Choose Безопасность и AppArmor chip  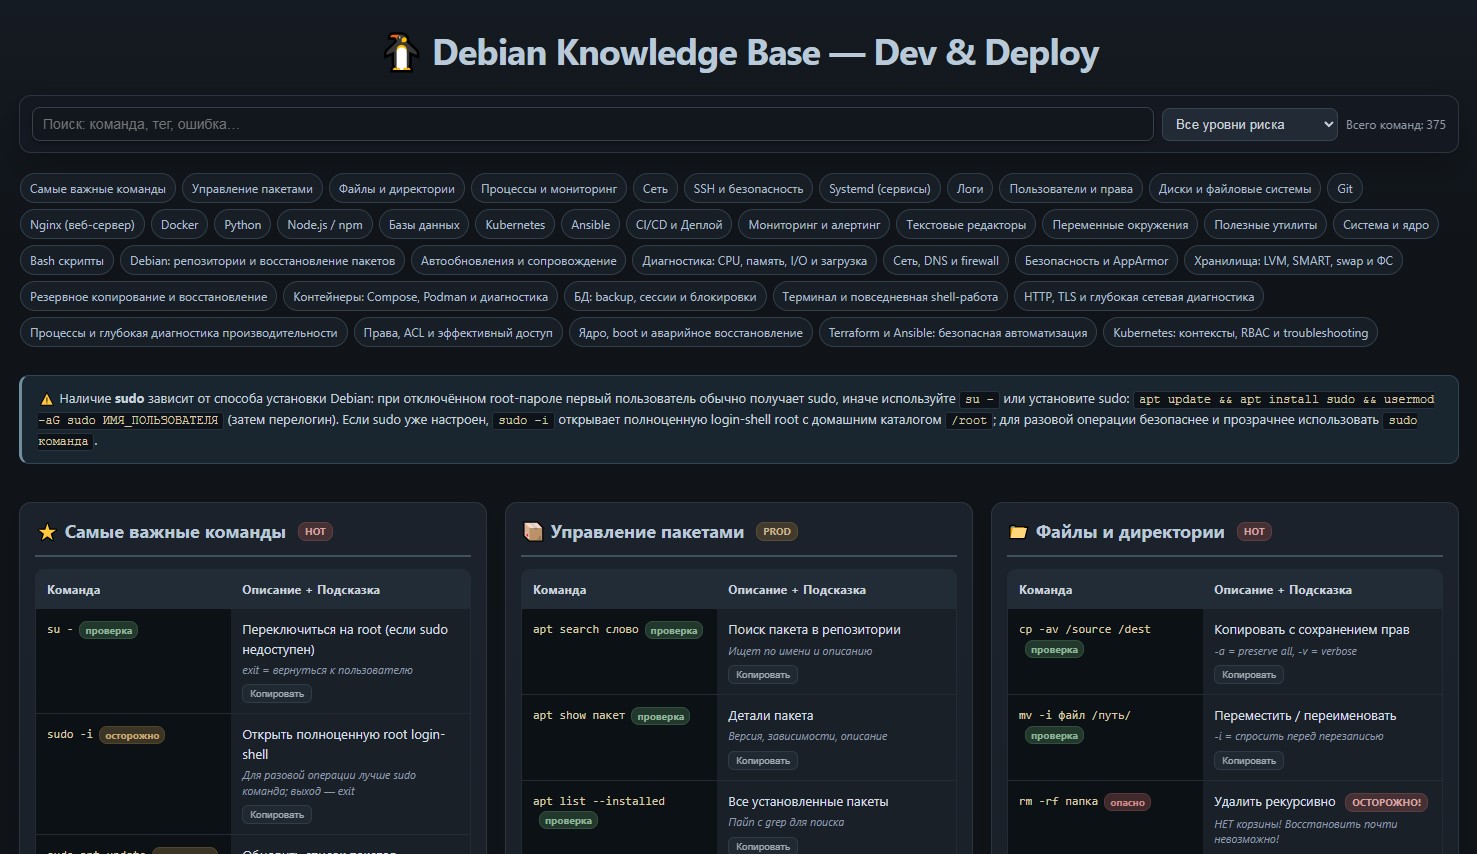pyautogui.click(x=1096, y=261)
